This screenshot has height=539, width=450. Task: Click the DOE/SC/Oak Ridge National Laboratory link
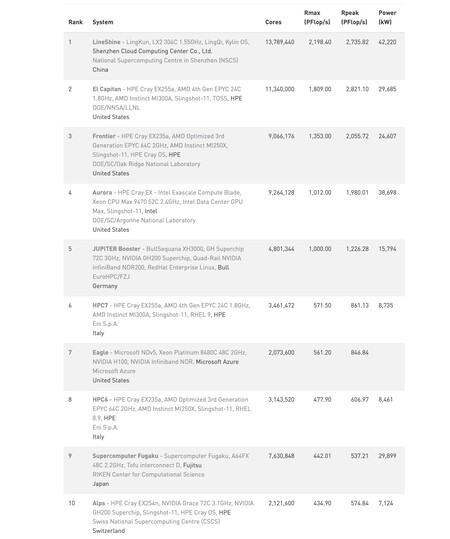click(146, 164)
